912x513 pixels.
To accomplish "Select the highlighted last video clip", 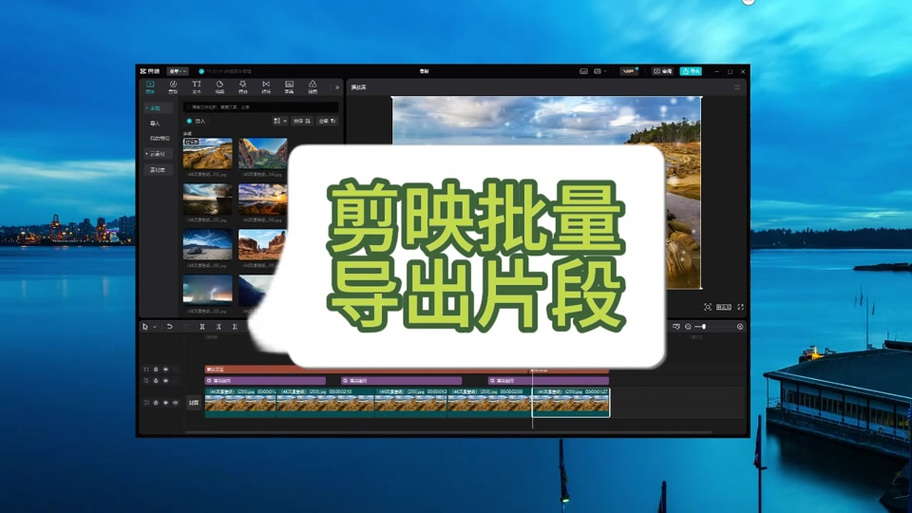I will pyautogui.click(x=571, y=402).
